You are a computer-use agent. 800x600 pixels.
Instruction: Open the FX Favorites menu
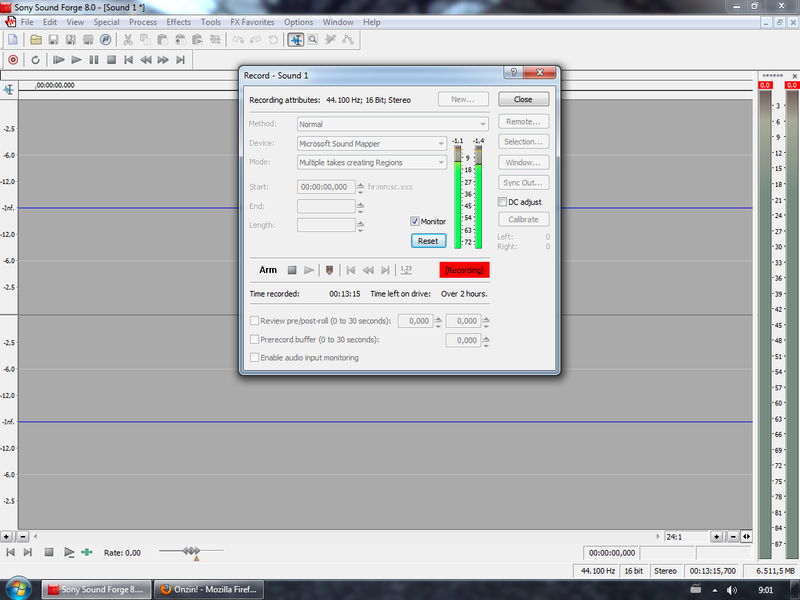[252, 22]
